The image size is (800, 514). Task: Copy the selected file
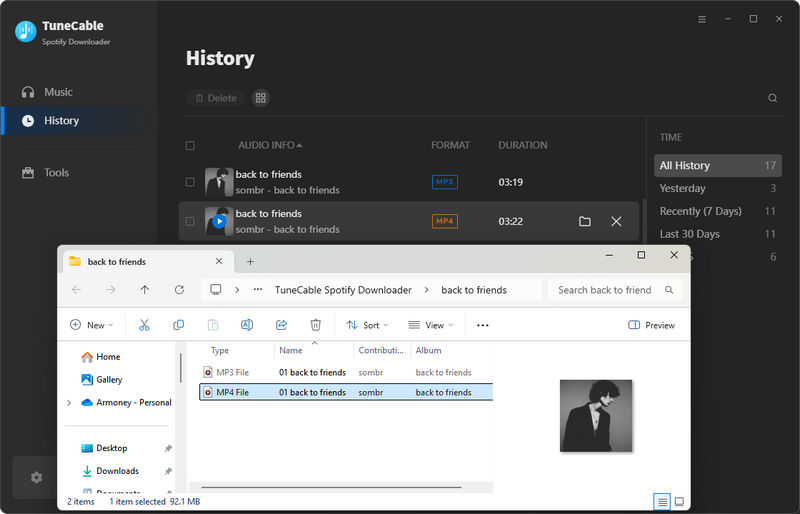coord(179,325)
